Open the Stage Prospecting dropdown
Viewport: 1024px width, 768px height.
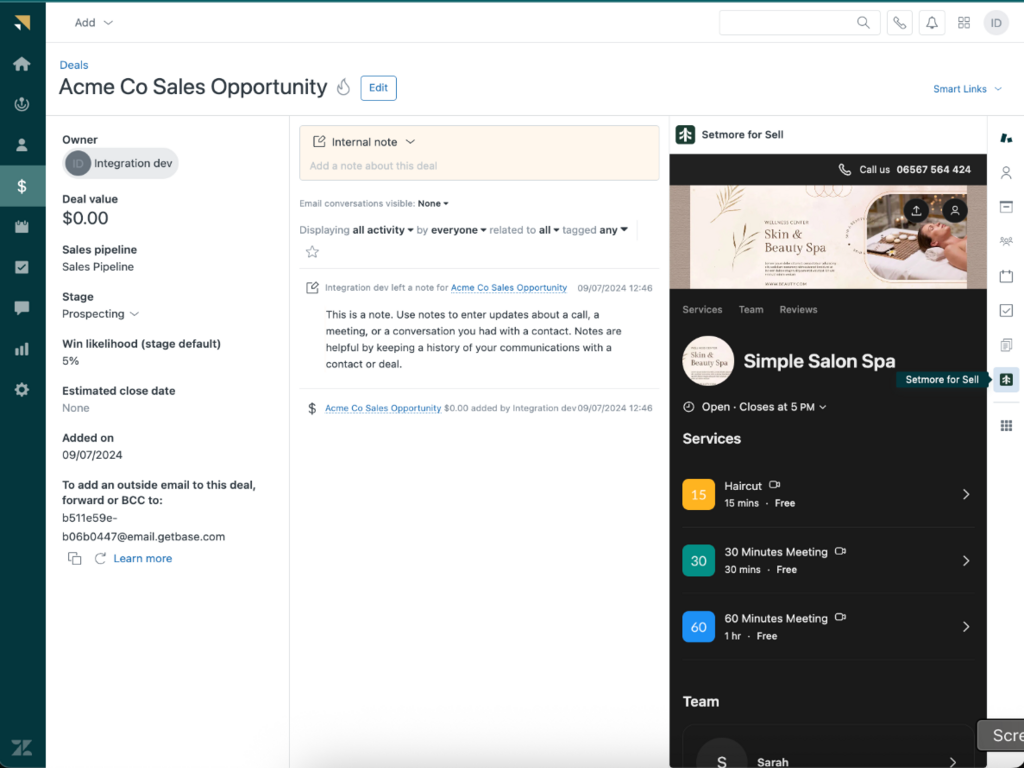tap(100, 314)
